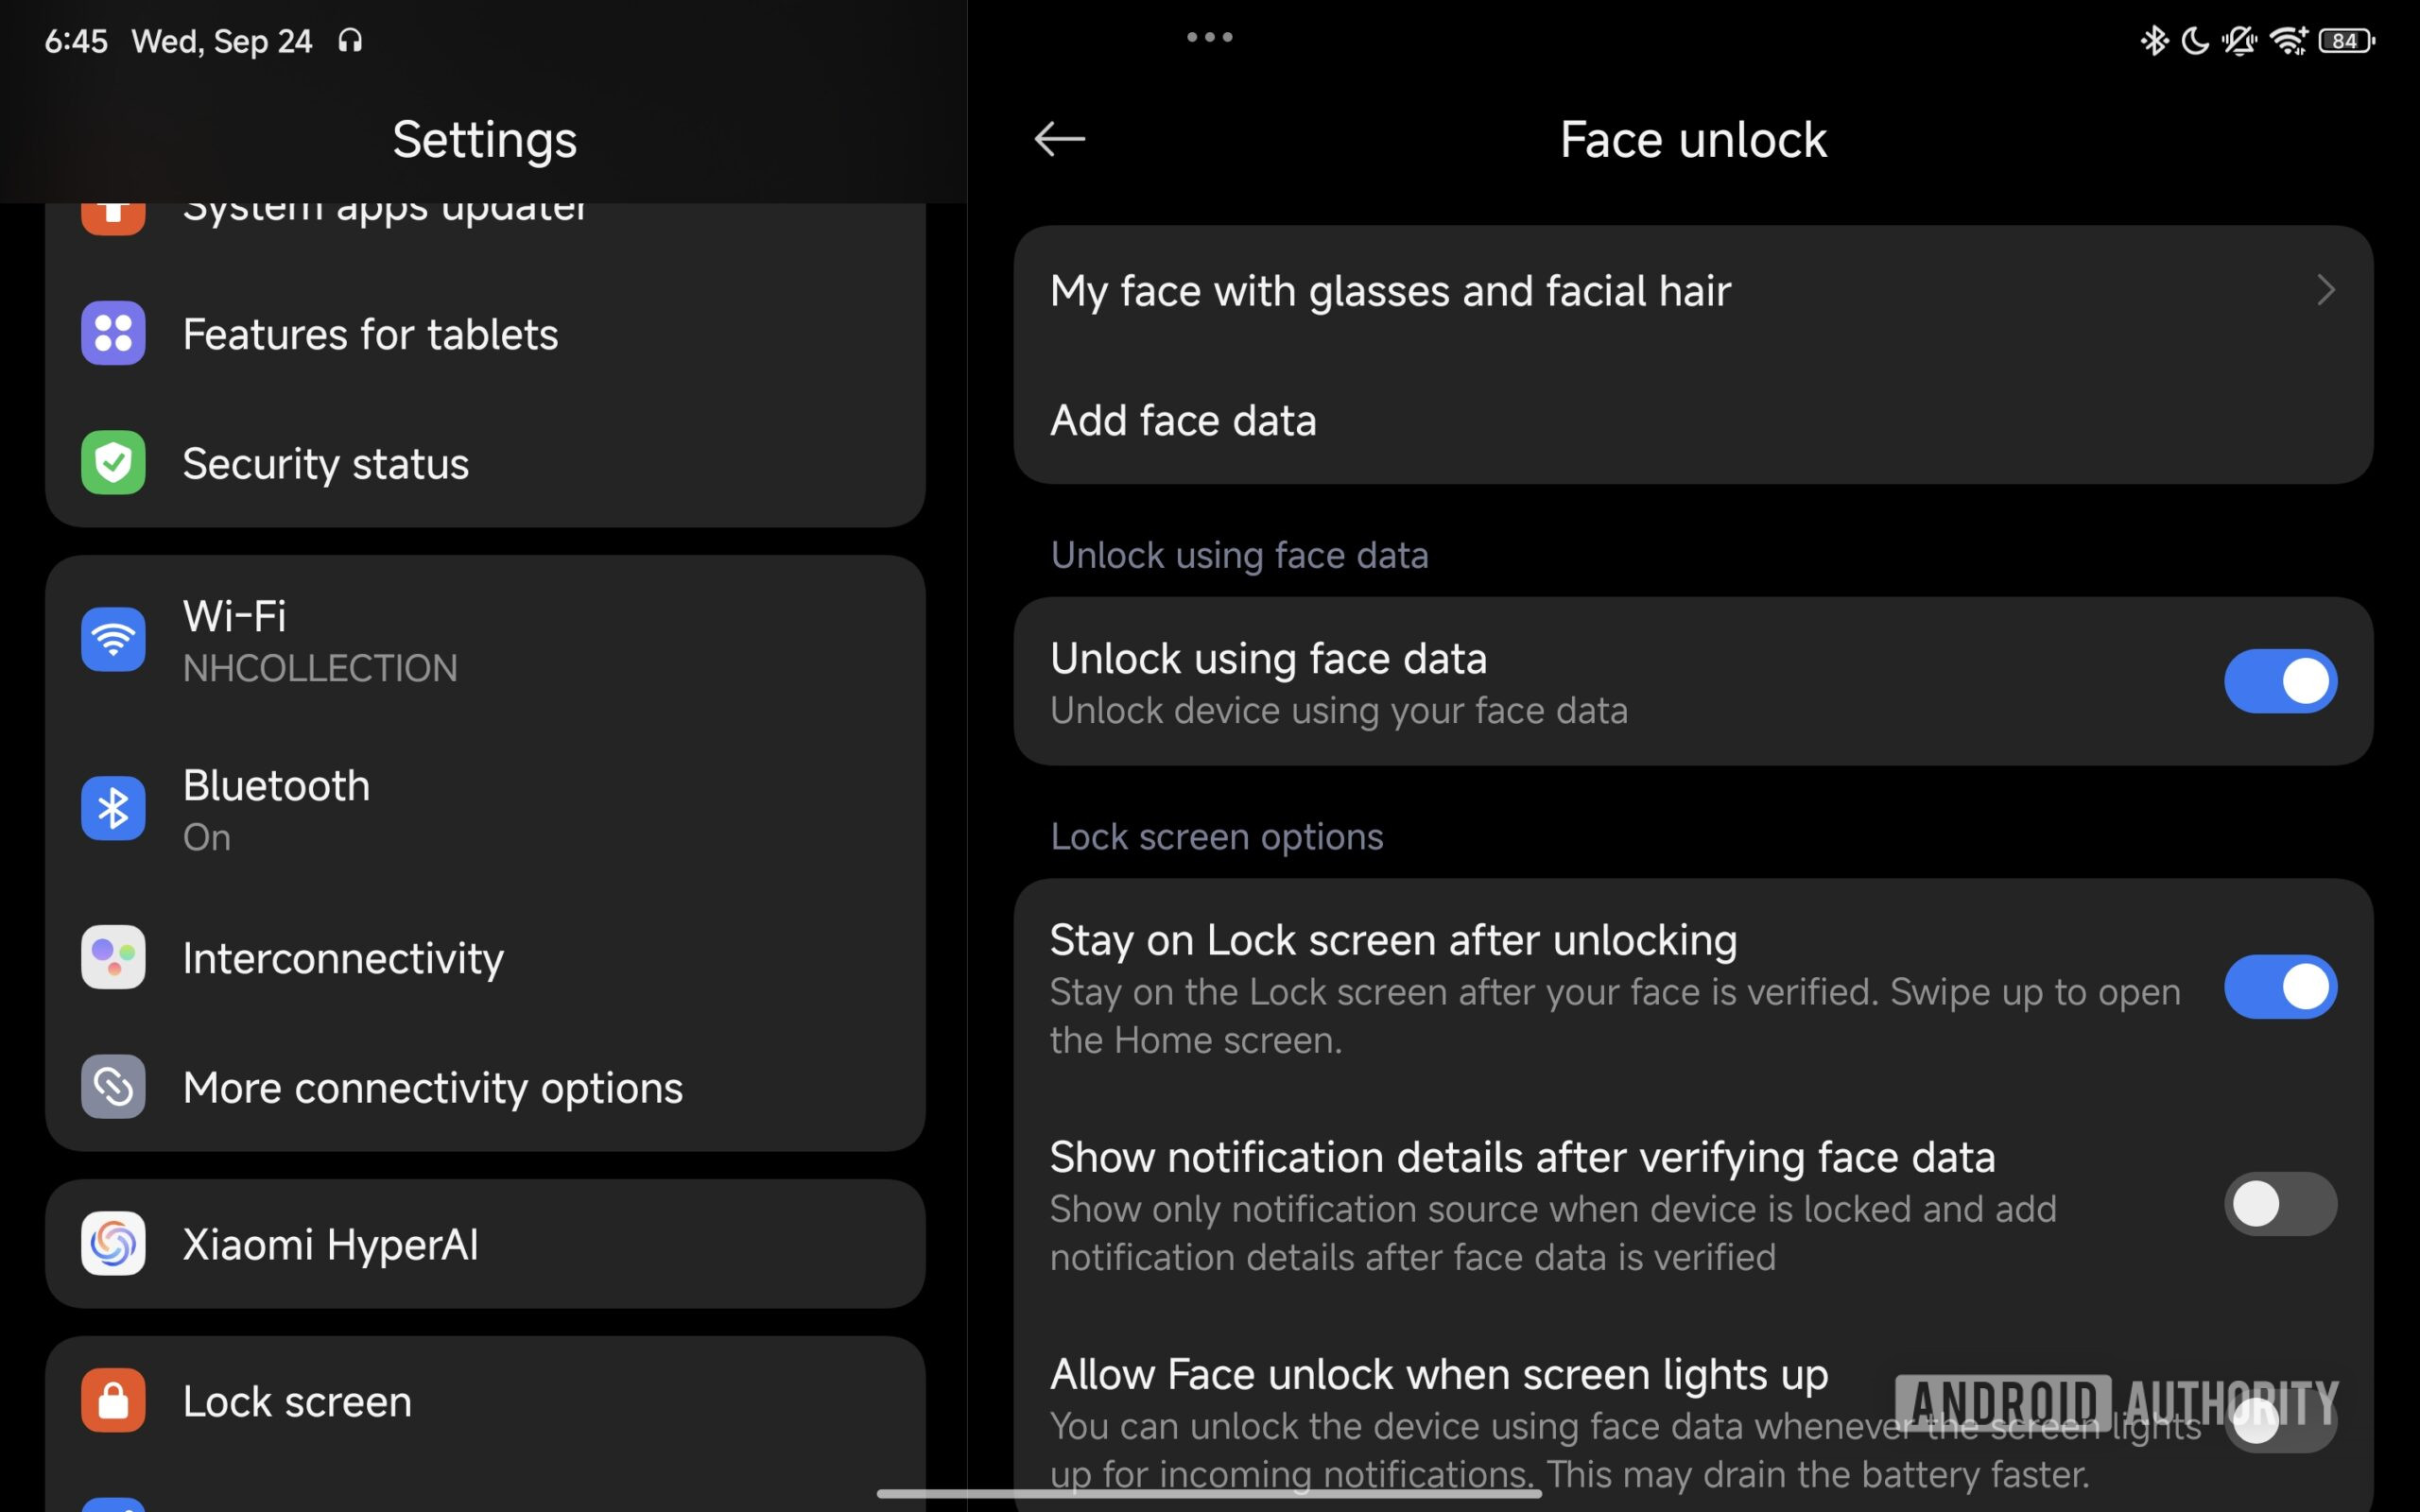Enable Show notification details toggle

pyautogui.click(x=2280, y=1204)
